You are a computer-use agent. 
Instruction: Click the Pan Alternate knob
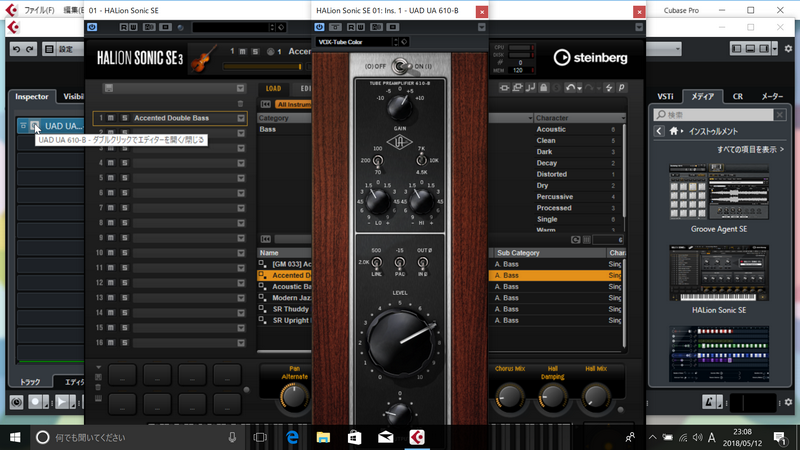tap(294, 397)
